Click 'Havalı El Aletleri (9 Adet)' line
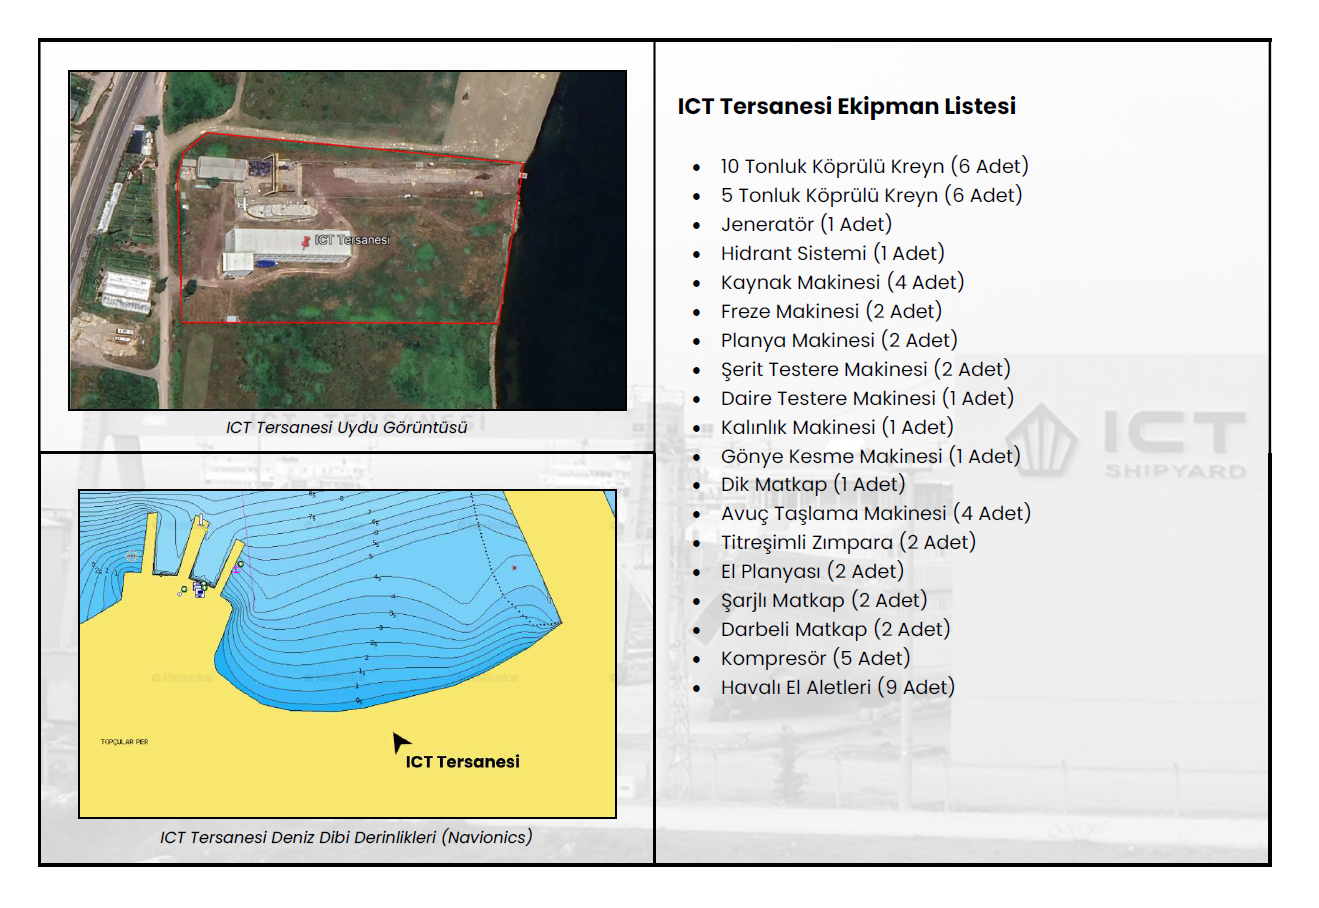 click(x=838, y=687)
